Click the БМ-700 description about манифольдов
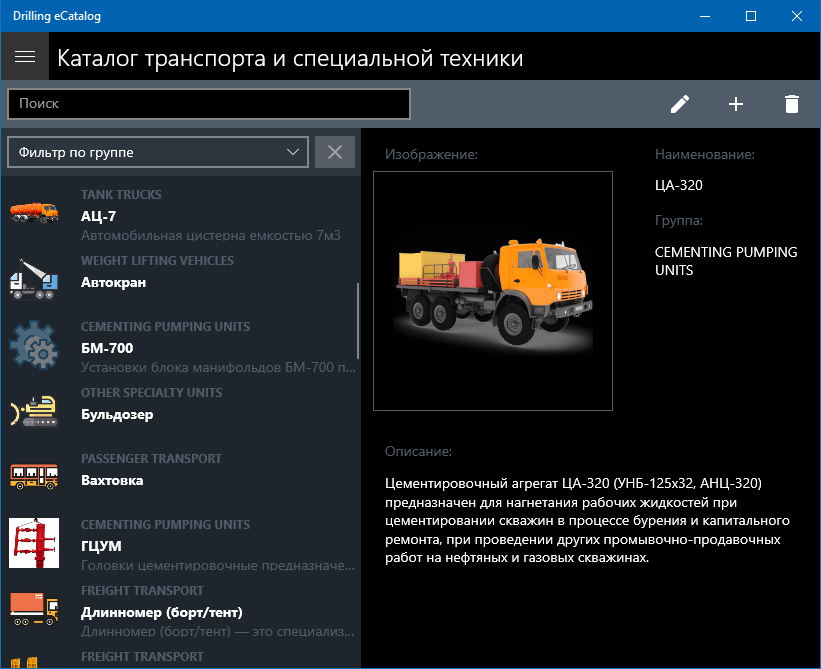The image size is (821, 669). tap(218, 367)
